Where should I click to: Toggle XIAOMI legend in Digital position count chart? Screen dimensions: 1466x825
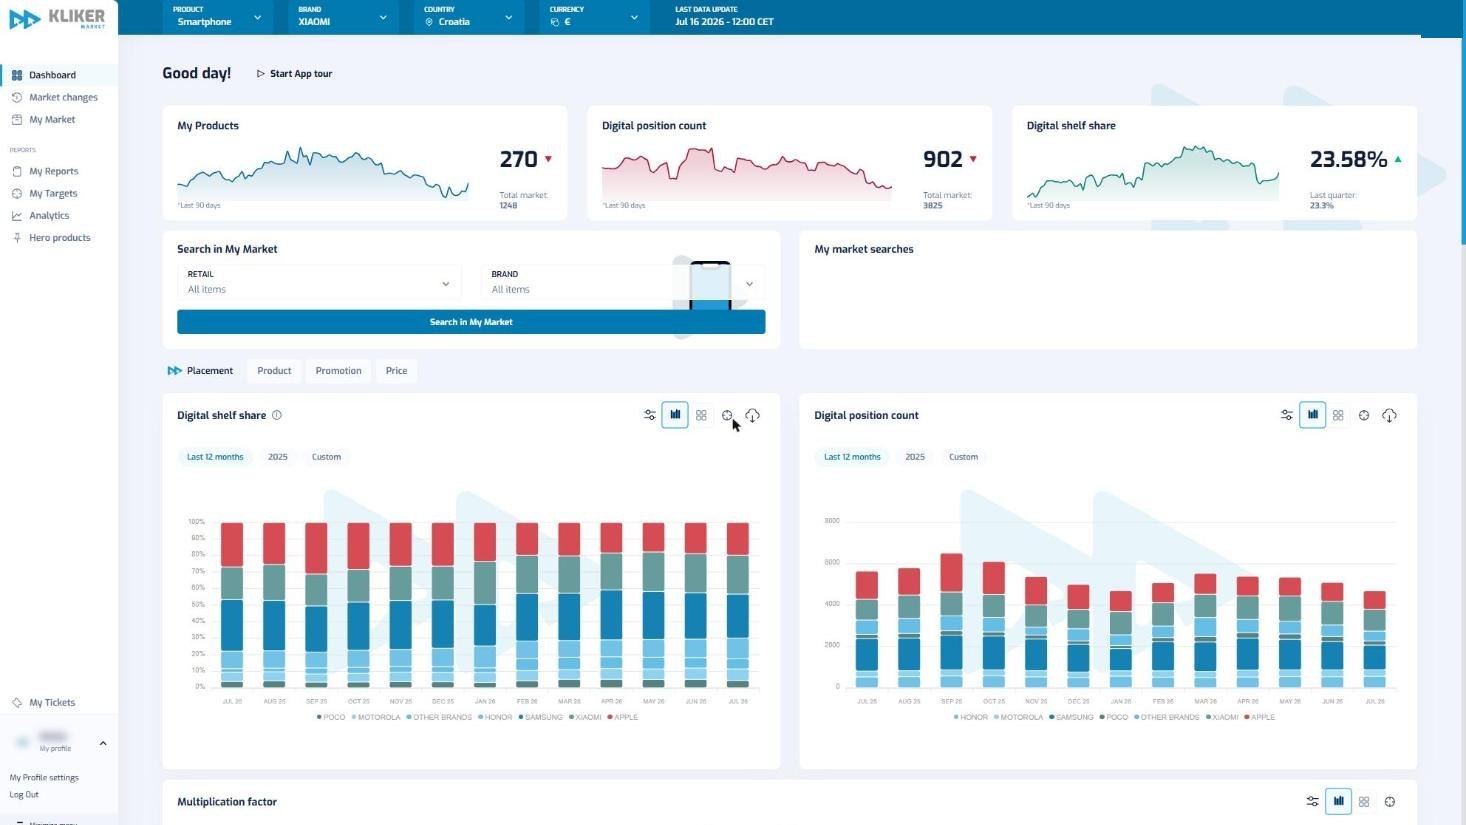tap(1221, 717)
